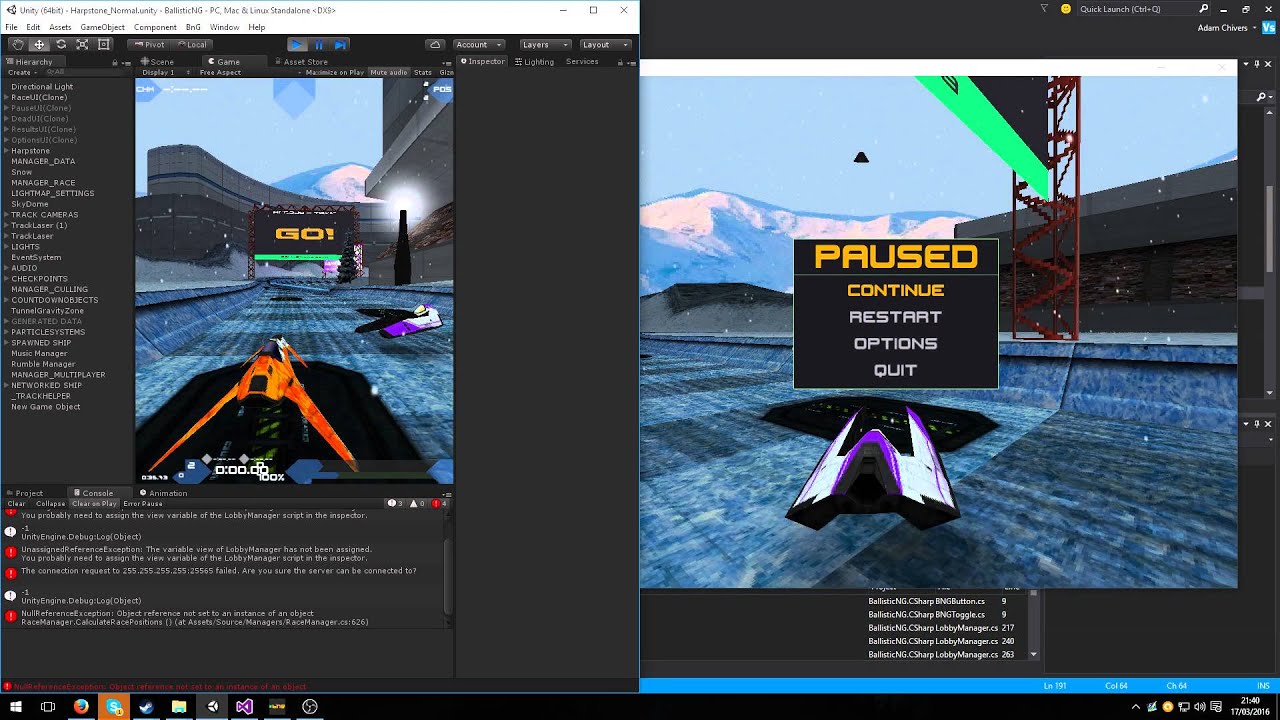1280x720 pixels.
Task: Open the Window menu
Action: (x=224, y=27)
